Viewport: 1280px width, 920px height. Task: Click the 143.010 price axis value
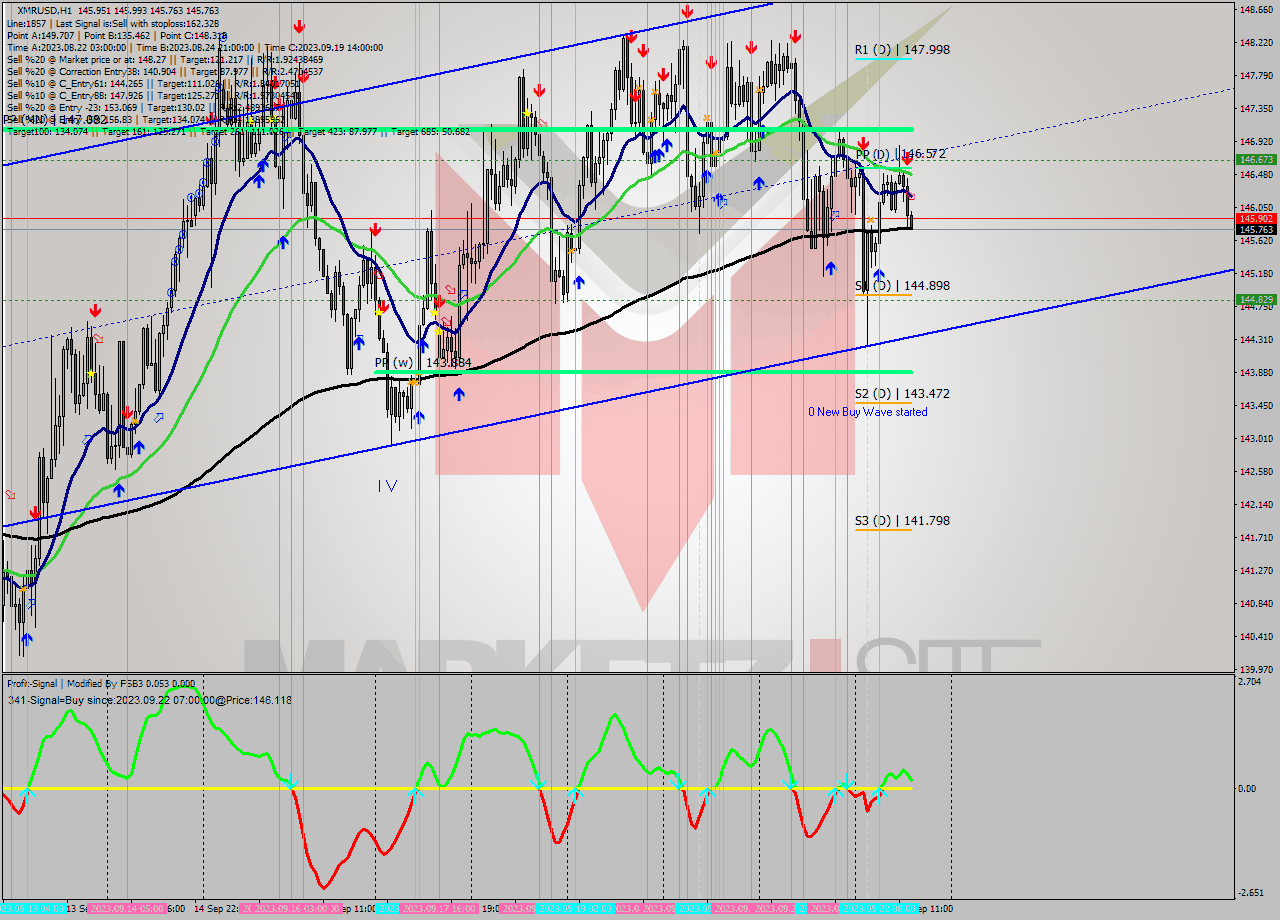1256,439
